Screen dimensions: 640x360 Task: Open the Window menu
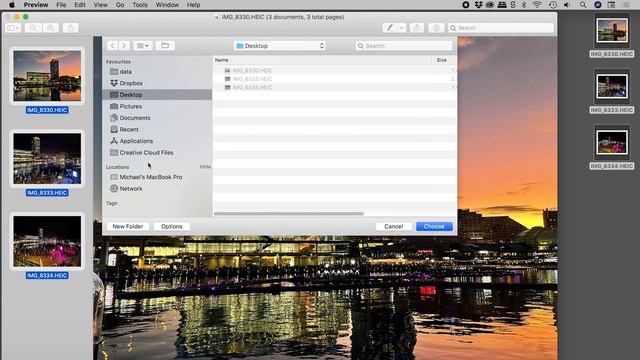click(x=167, y=5)
